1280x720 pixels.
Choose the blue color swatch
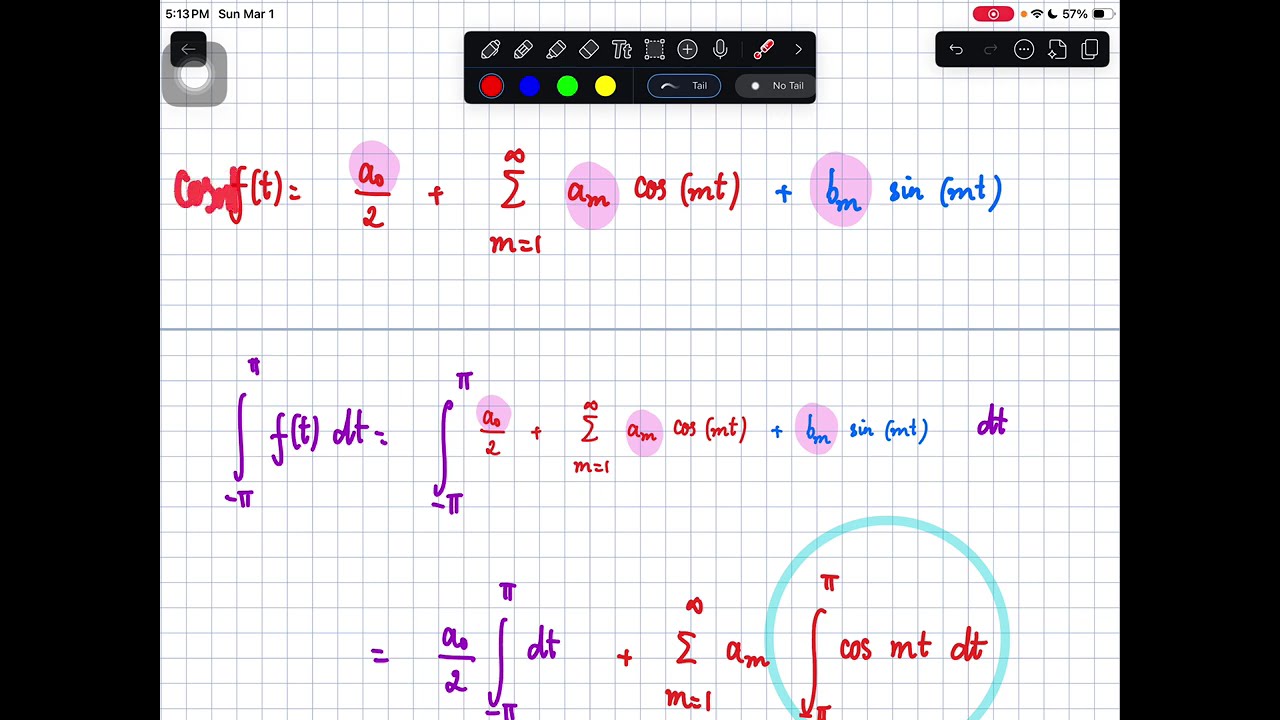pos(529,86)
